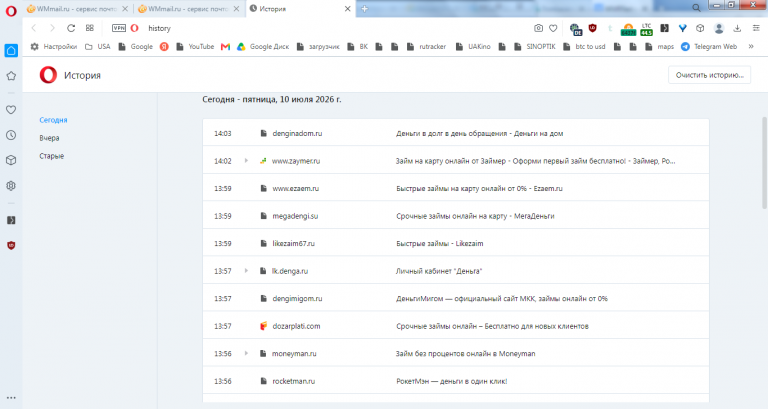Switch to the first WMmail.ru tab

click(77, 9)
